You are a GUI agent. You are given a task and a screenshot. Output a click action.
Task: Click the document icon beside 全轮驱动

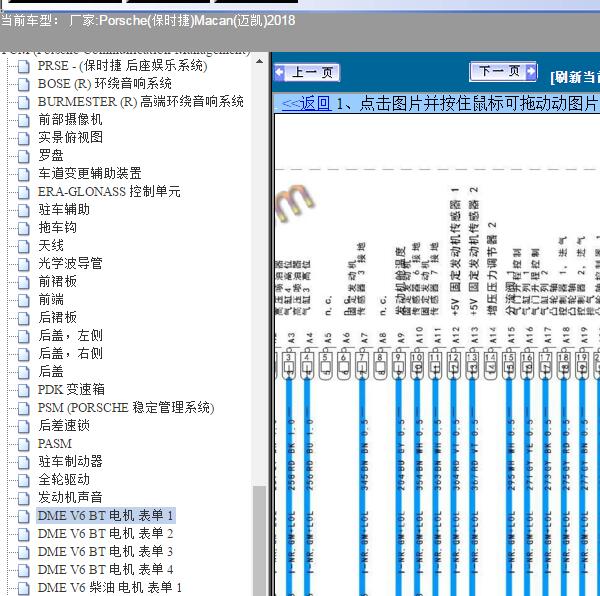point(23,480)
